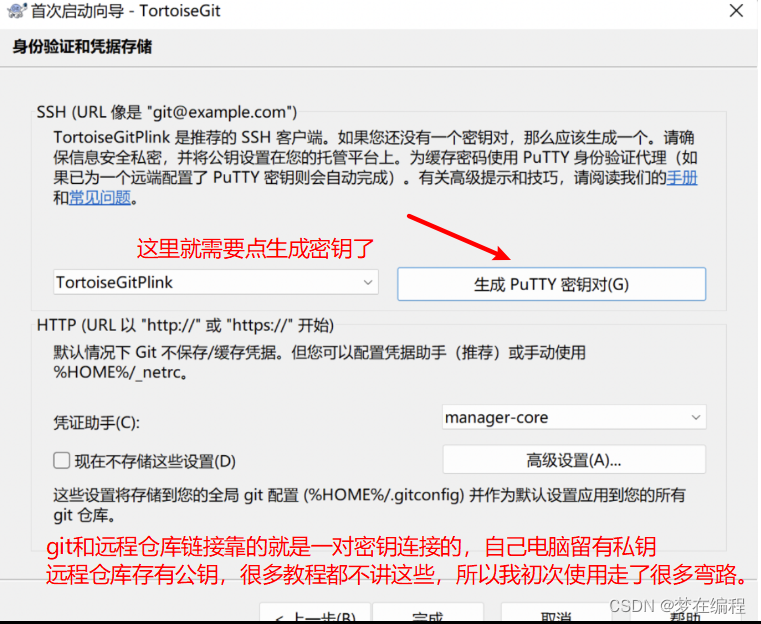
Task: Click the 高级设置(A)... button
Action: tap(574, 460)
